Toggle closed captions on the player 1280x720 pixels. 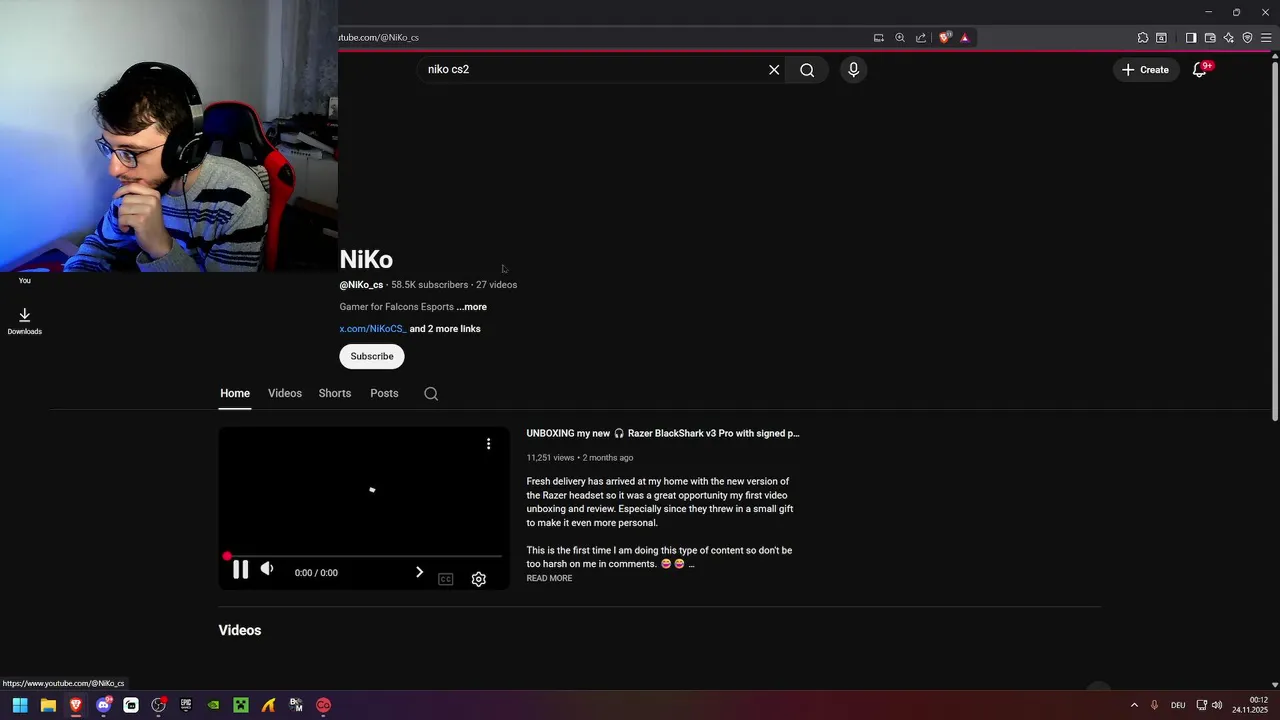coord(446,579)
